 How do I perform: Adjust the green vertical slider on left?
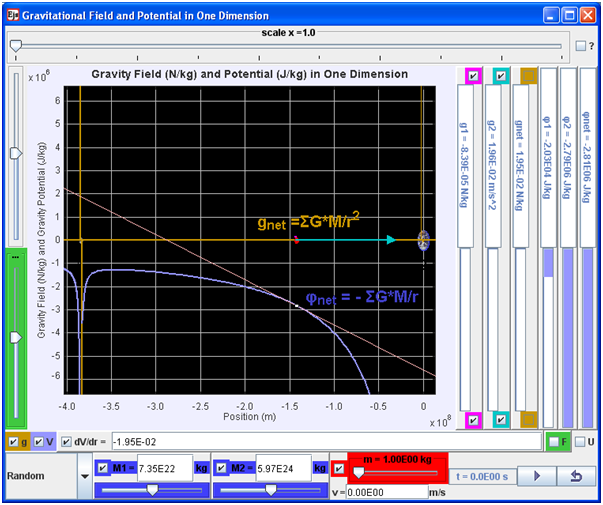16,337
